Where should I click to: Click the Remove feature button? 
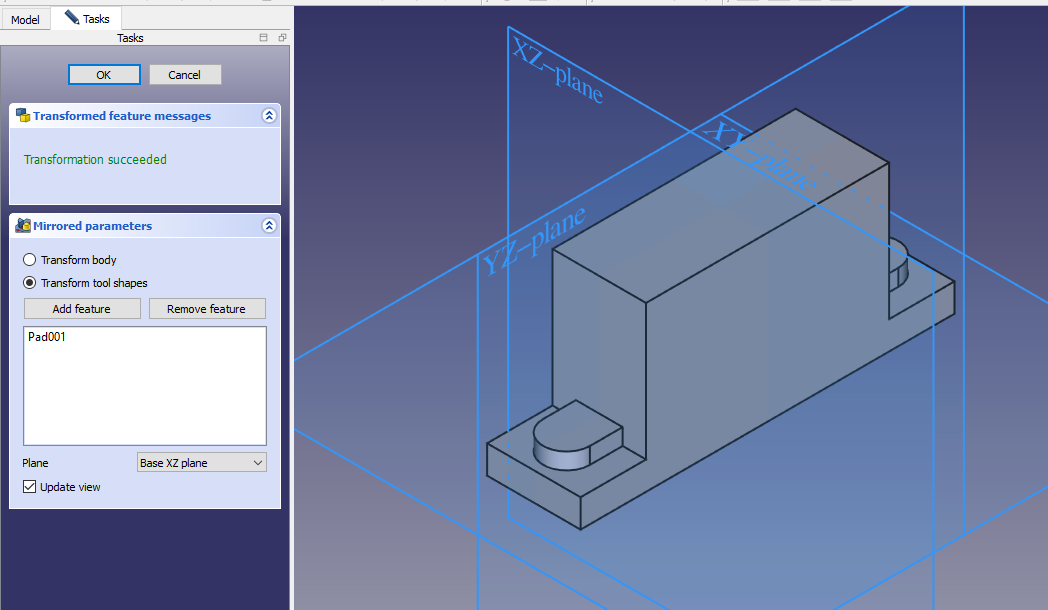click(x=207, y=309)
